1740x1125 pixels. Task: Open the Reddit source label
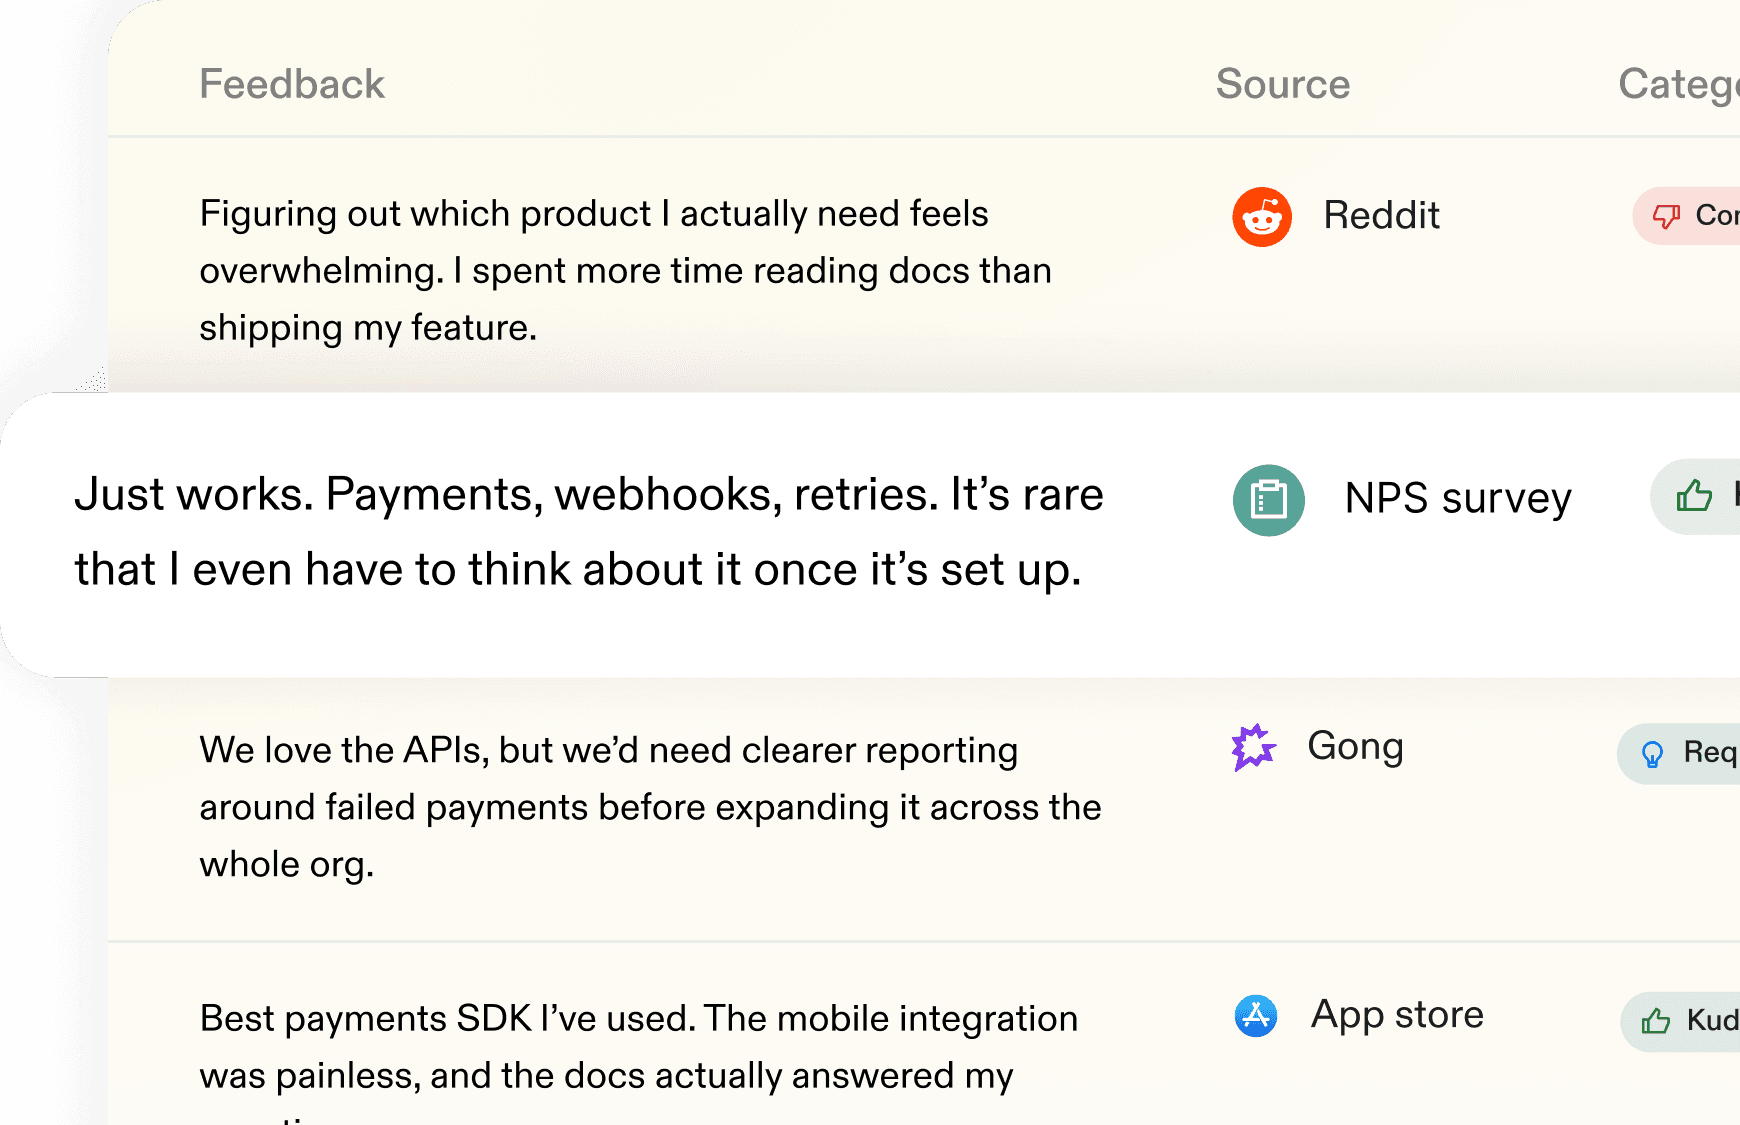pos(1381,215)
